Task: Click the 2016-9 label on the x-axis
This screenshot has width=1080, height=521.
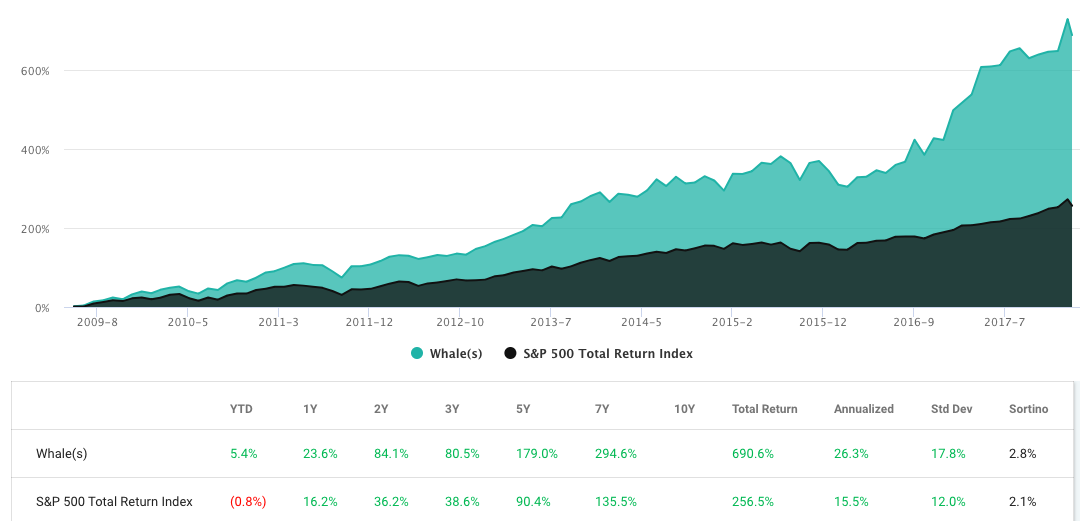Action: tap(914, 322)
